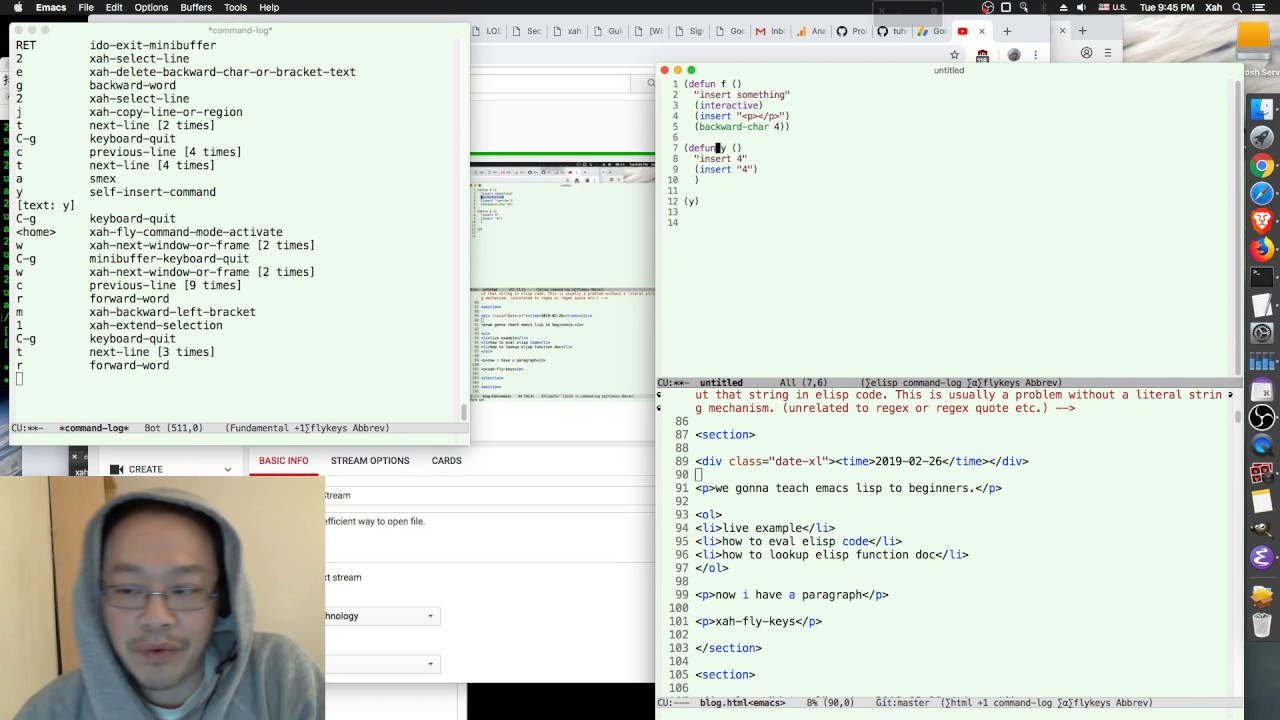Open the Buffers menu
1280x720 pixels.
coord(196,7)
